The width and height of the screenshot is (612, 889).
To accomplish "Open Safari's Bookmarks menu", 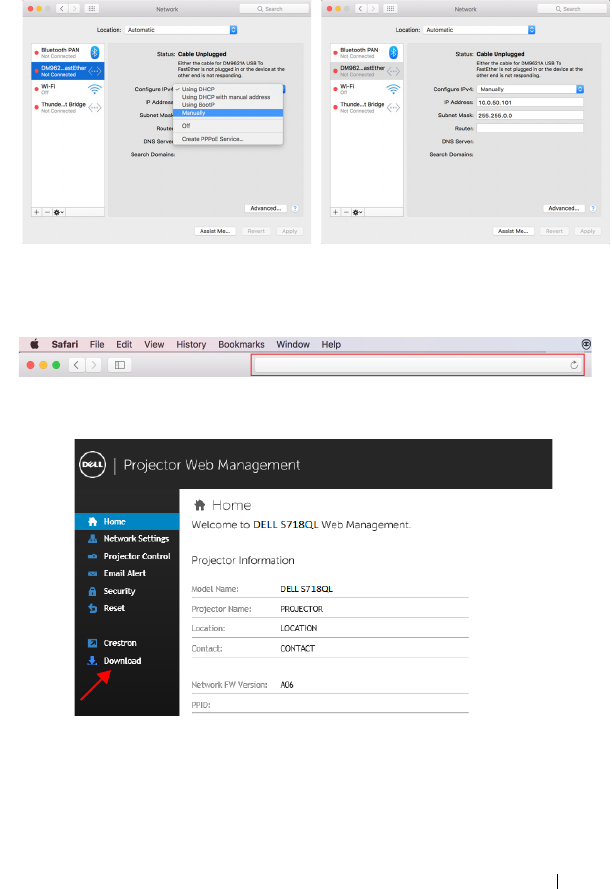I will (241, 344).
